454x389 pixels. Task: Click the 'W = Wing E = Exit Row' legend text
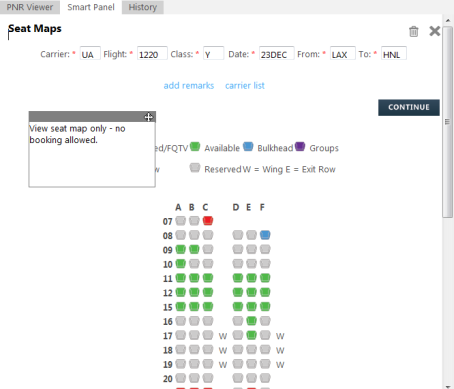click(x=289, y=169)
